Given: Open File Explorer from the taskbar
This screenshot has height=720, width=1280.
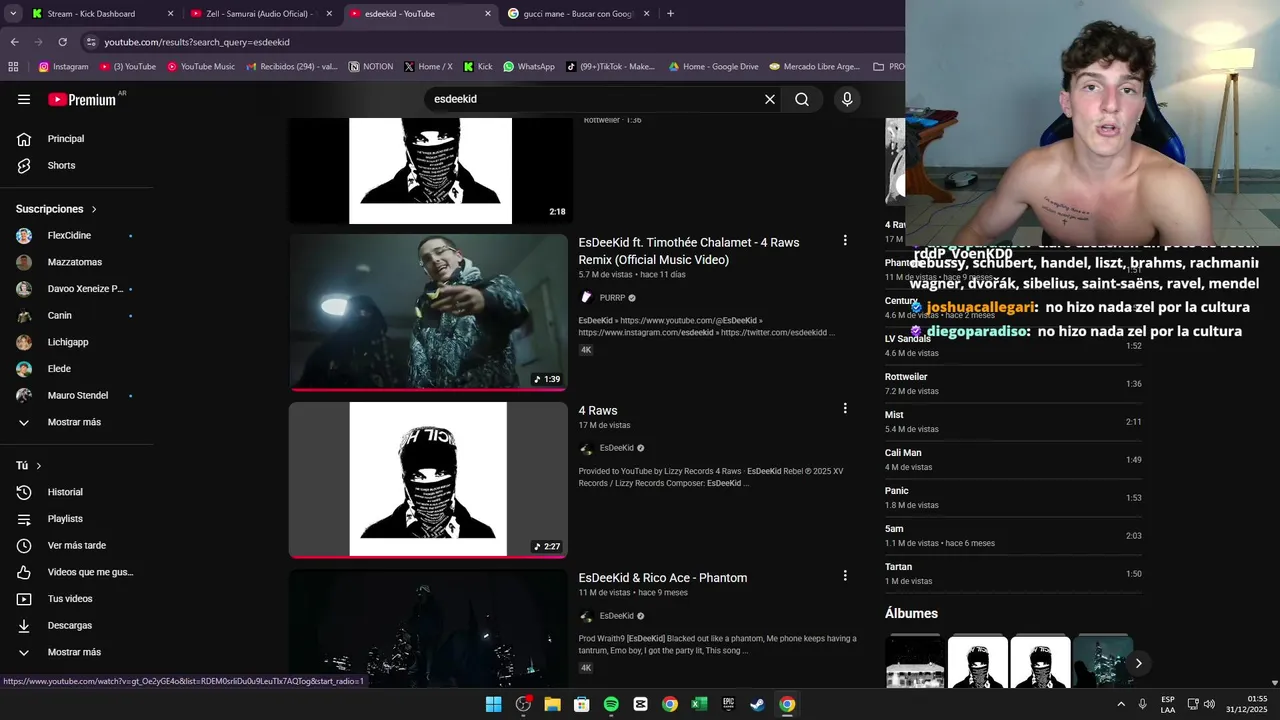Looking at the screenshot, I should click(552, 704).
